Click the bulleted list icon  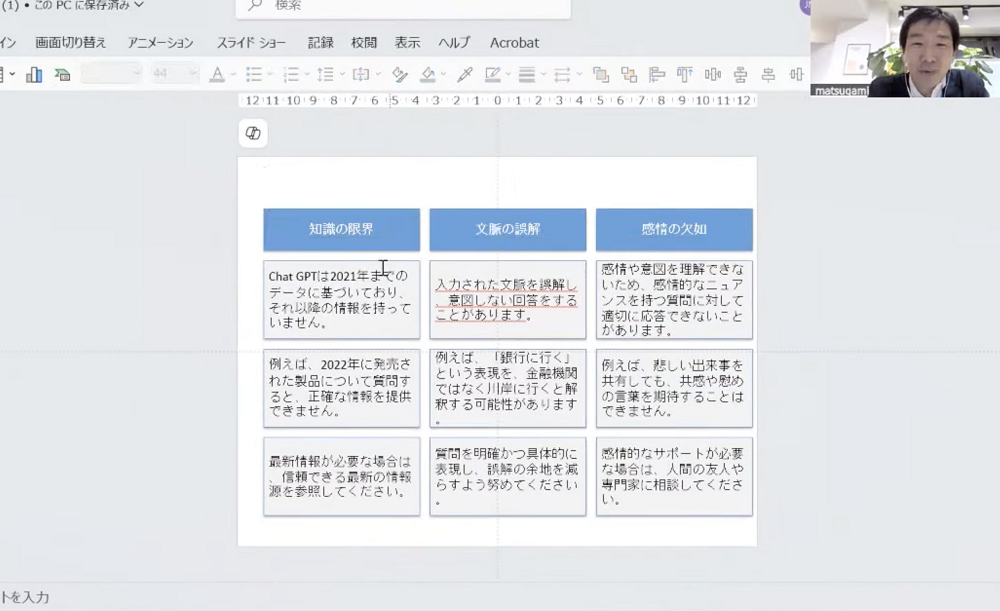pos(254,75)
